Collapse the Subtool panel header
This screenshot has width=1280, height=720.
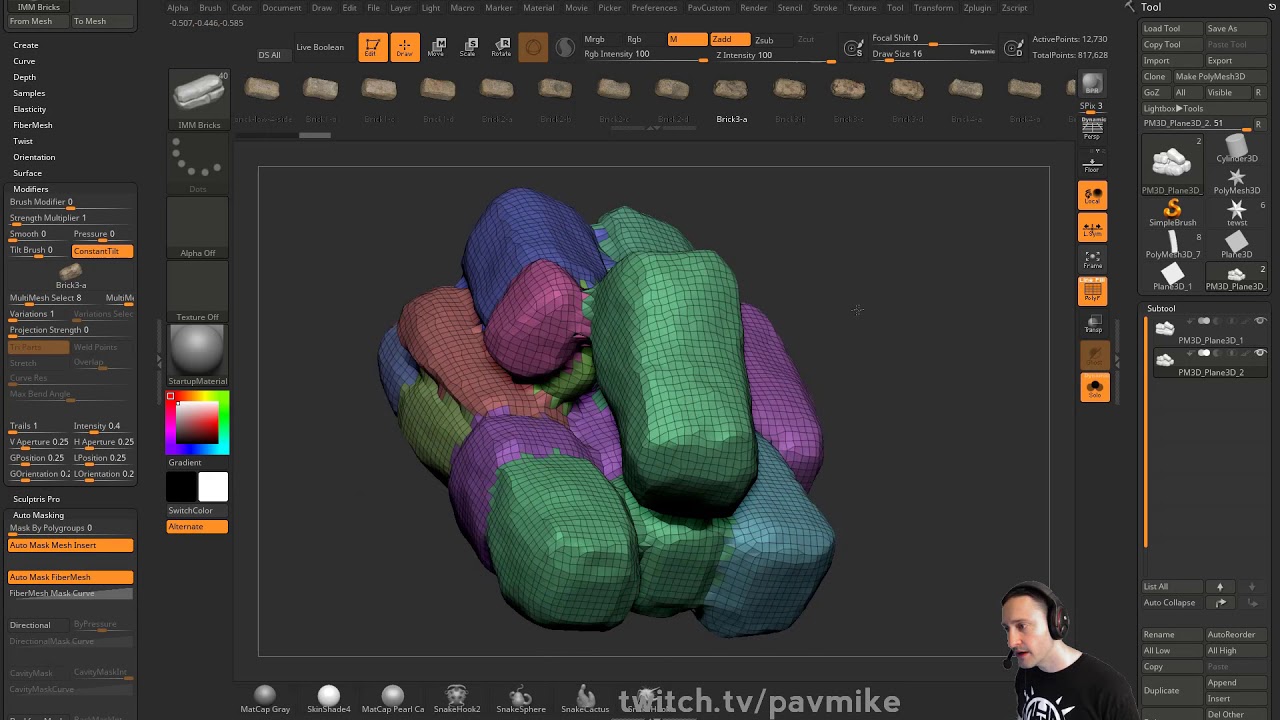click(1161, 308)
